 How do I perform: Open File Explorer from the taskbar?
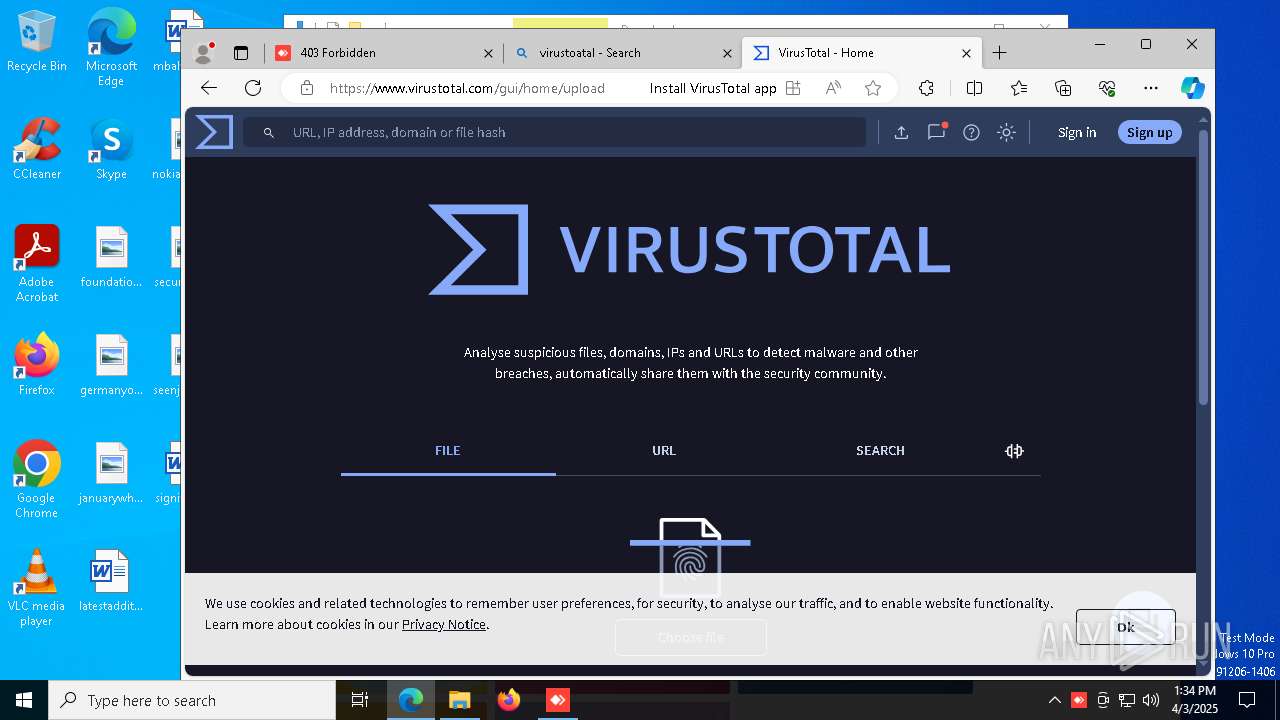(459, 700)
